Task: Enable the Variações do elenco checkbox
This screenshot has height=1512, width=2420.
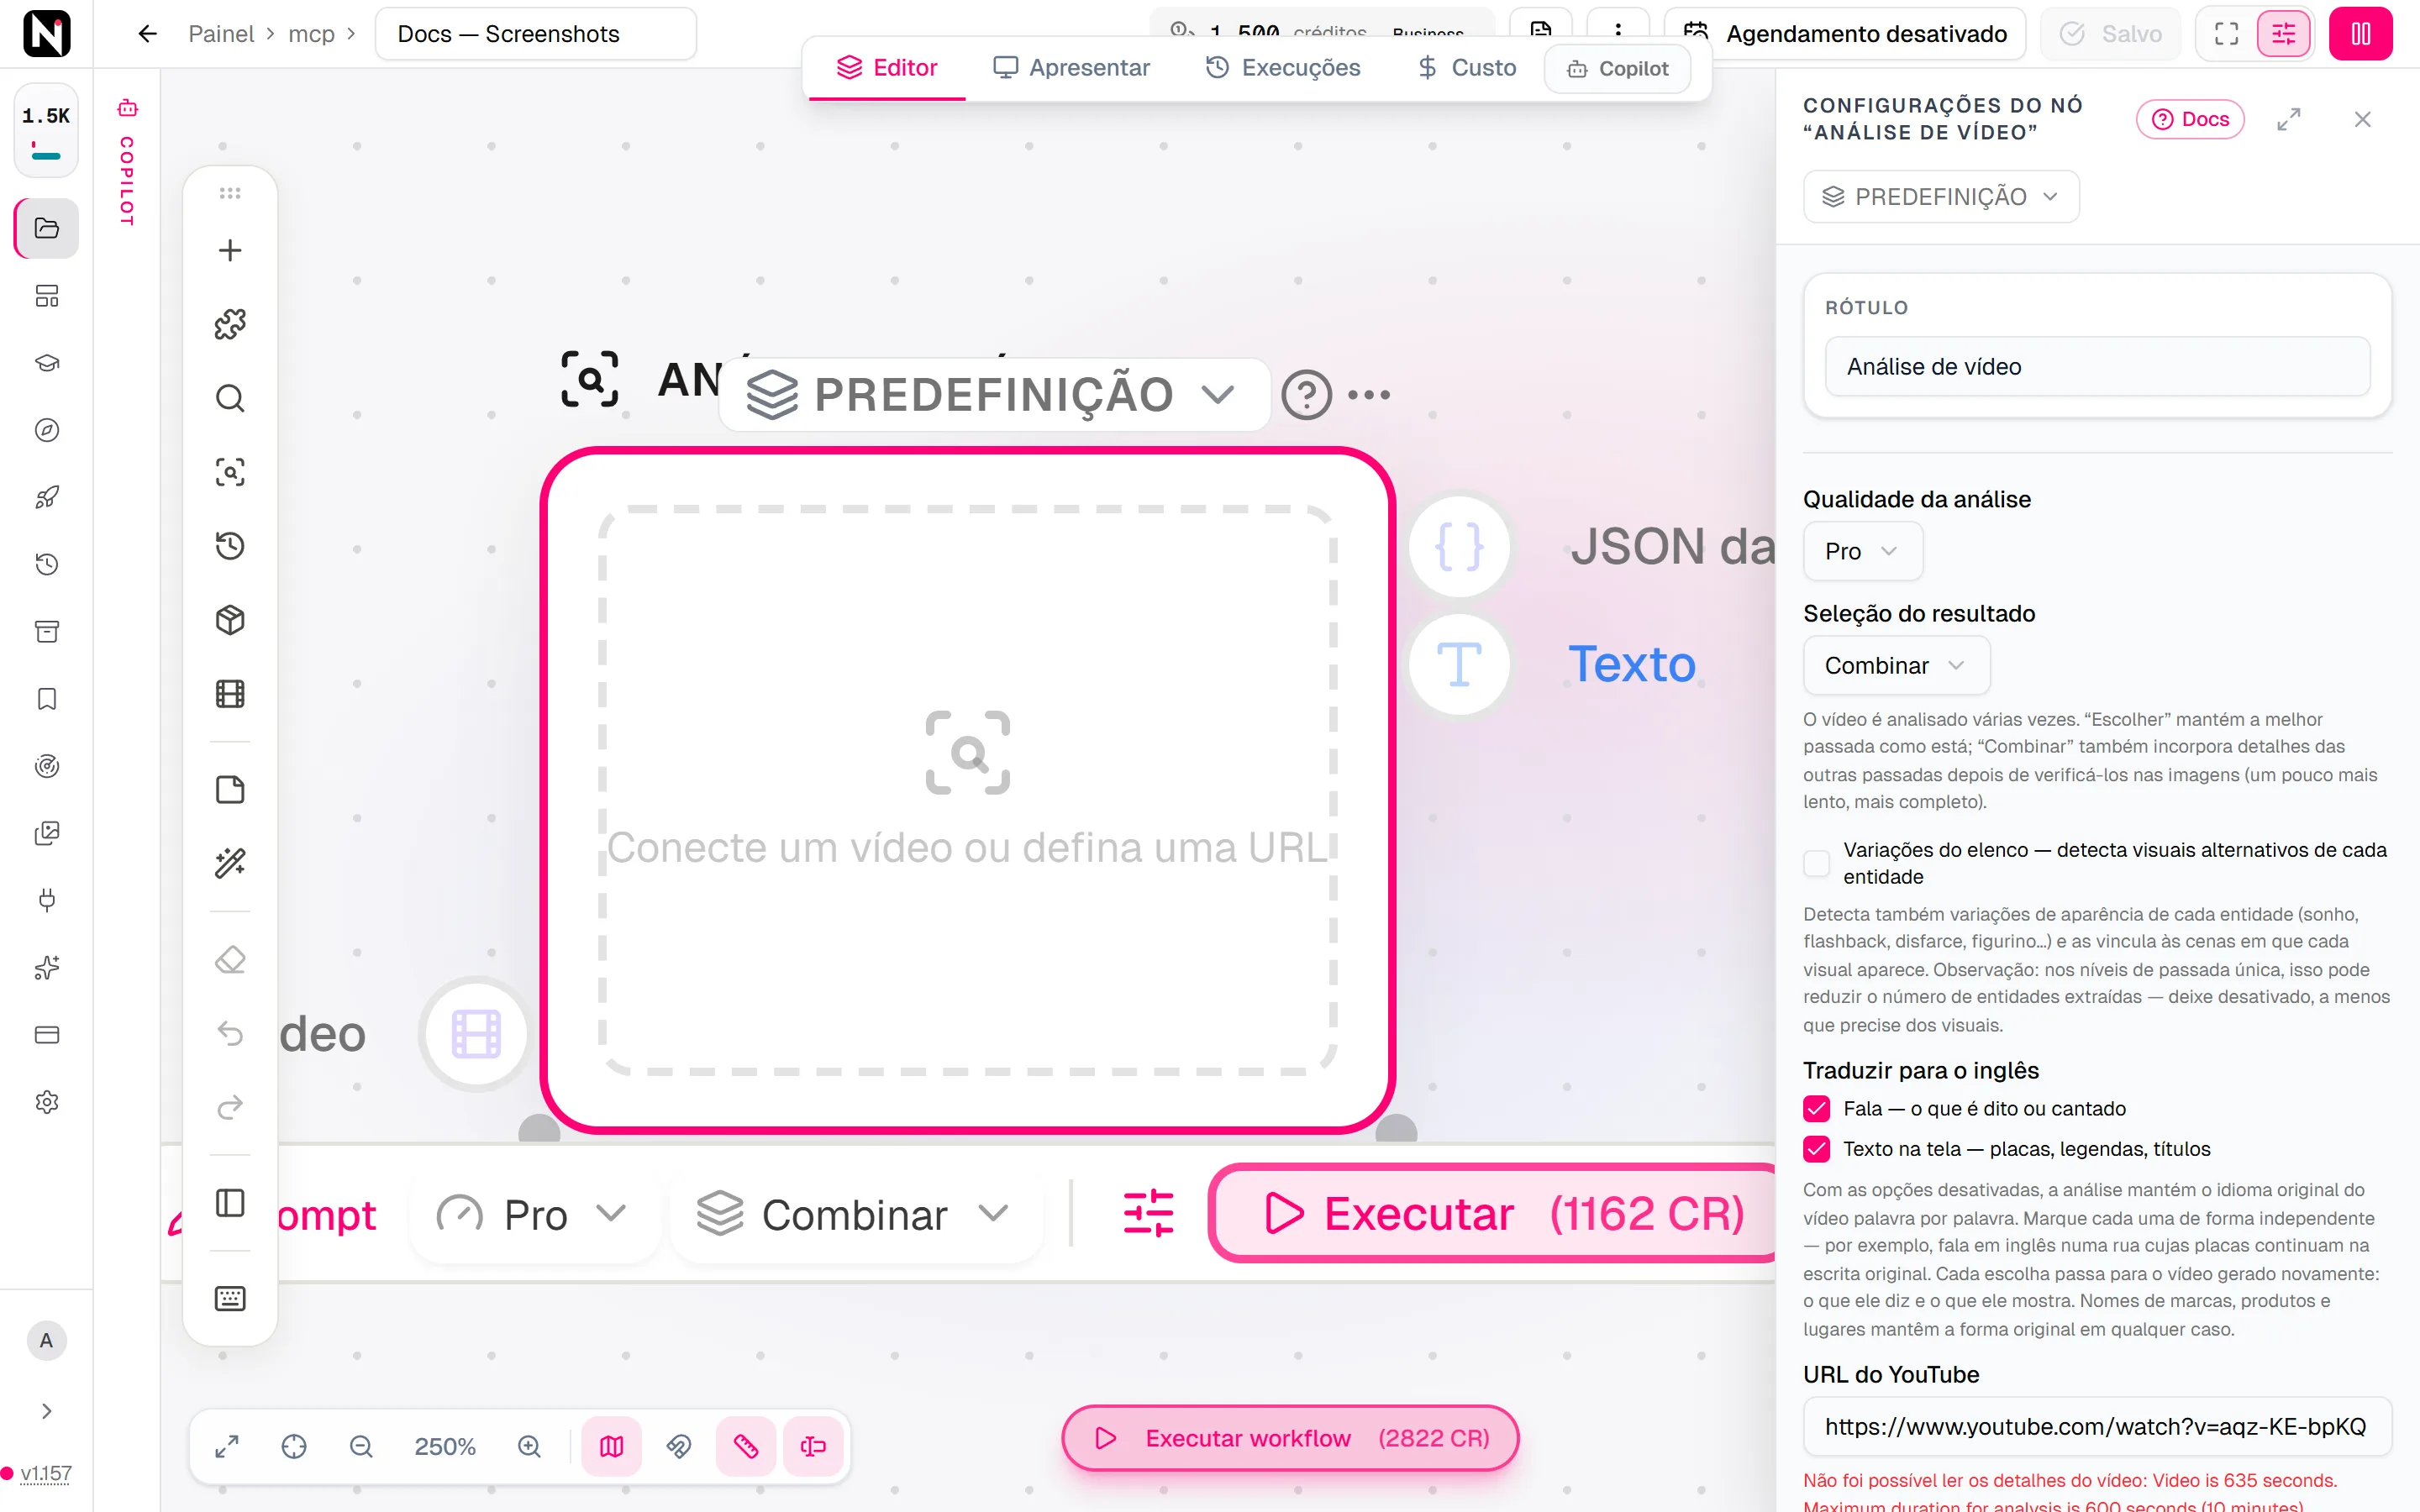Action: pyautogui.click(x=1816, y=863)
